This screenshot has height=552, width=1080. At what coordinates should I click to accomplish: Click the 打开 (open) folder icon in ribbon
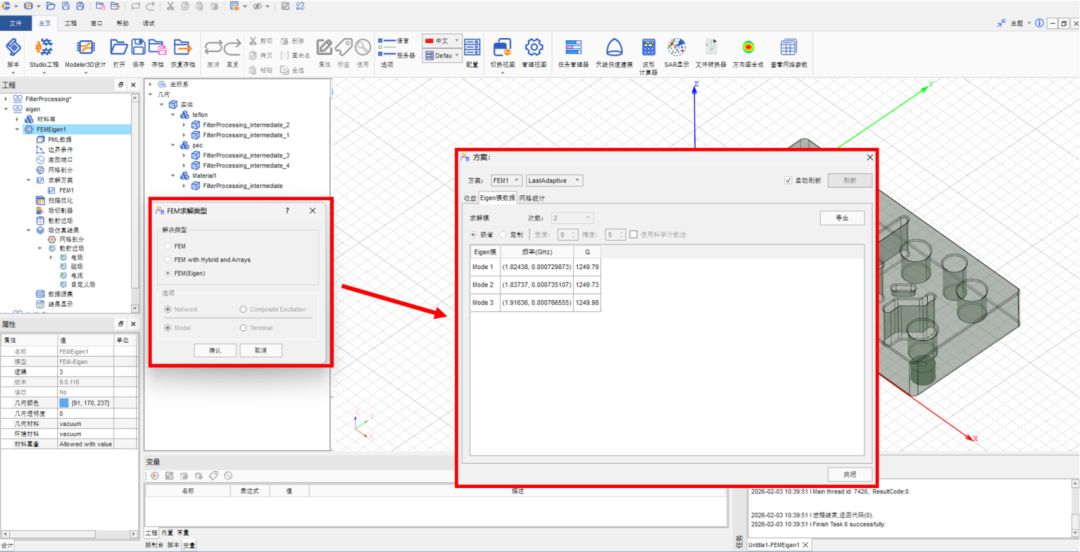pyautogui.click(x=119, y=47)
